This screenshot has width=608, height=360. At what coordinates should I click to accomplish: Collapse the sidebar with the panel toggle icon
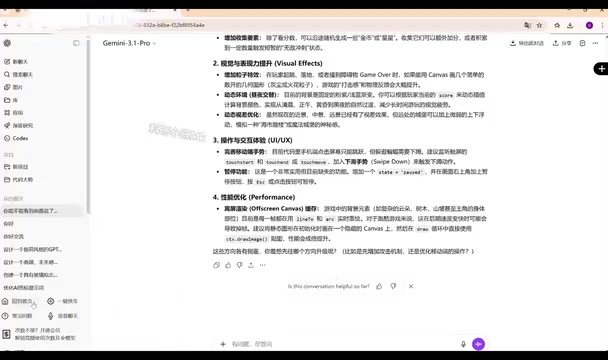point(76,43)
